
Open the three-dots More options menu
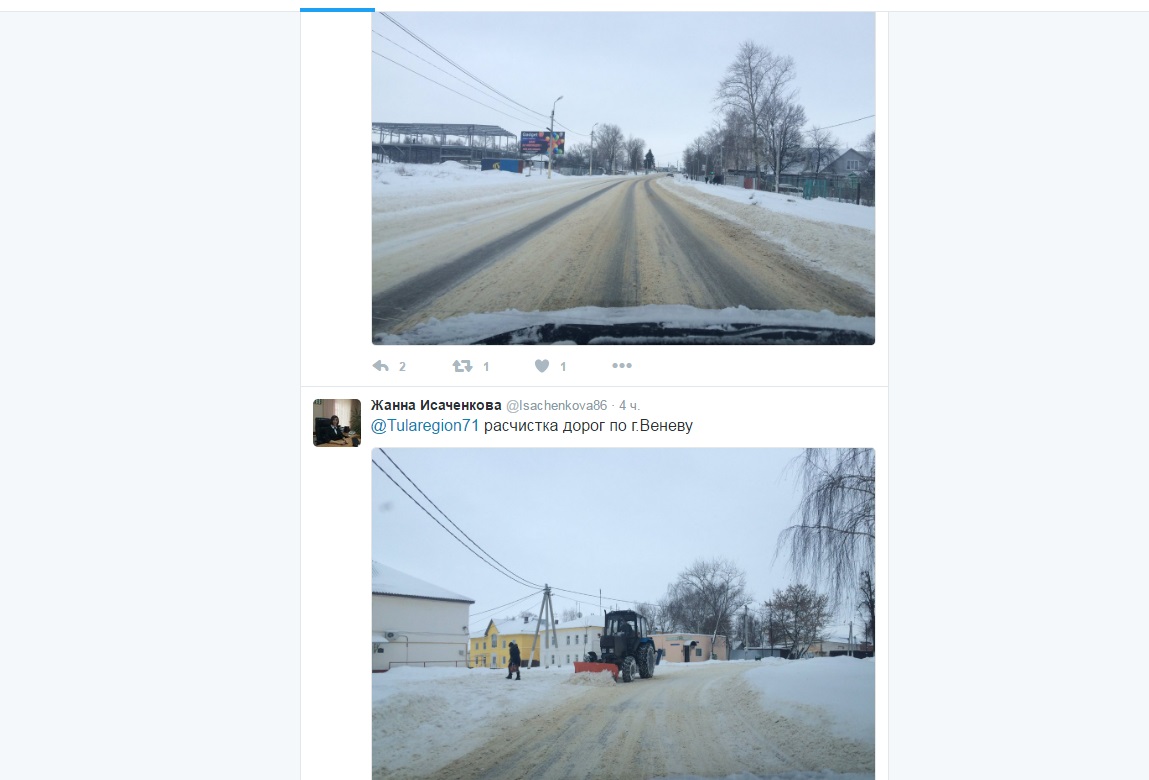coord(621,366)
